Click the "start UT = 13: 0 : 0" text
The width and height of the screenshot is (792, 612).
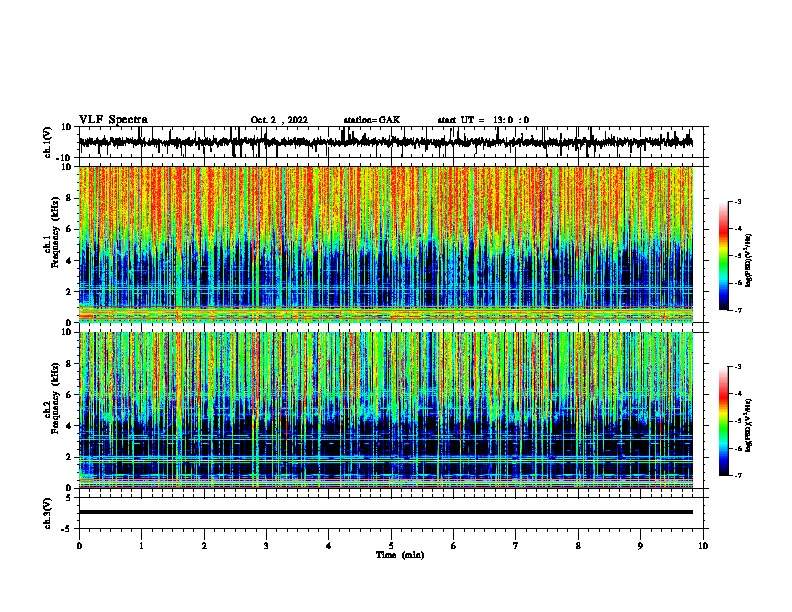483,120
